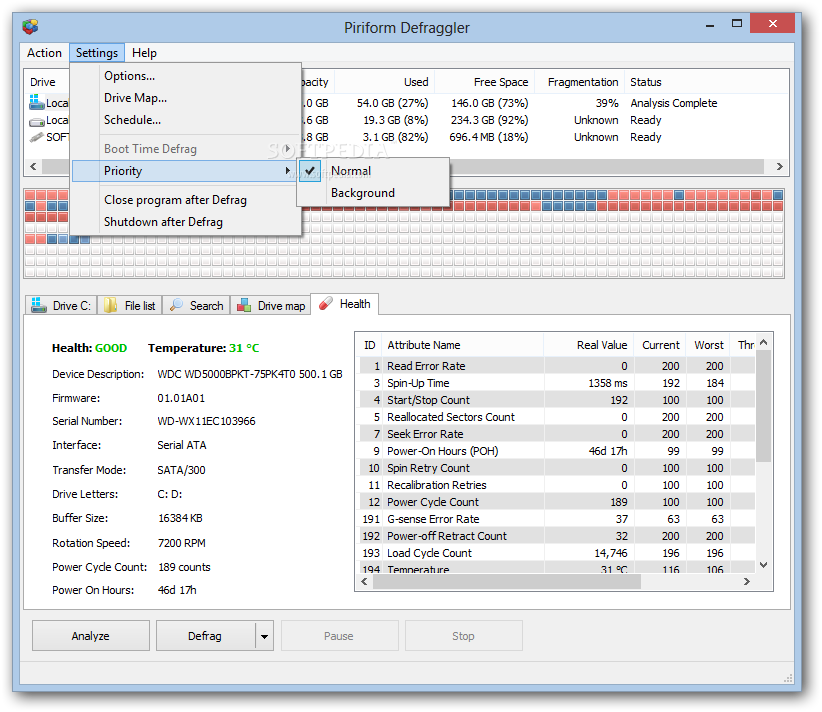Image resolution: width=822 pixels, height=712 pixels.
Task: Click the Analysis Complete status text
Action: (674, 103)
